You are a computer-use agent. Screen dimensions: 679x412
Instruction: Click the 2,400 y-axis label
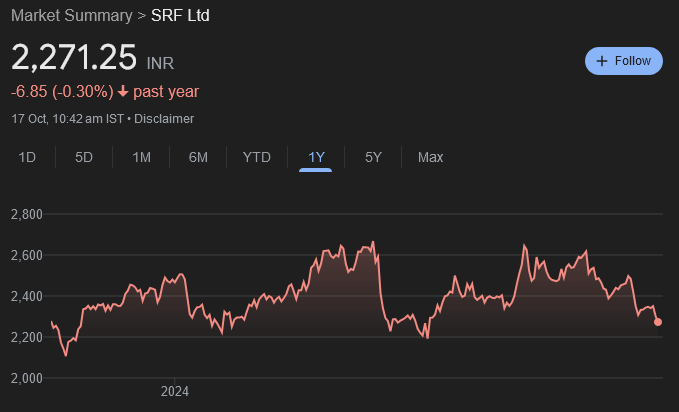click(27, 296)
